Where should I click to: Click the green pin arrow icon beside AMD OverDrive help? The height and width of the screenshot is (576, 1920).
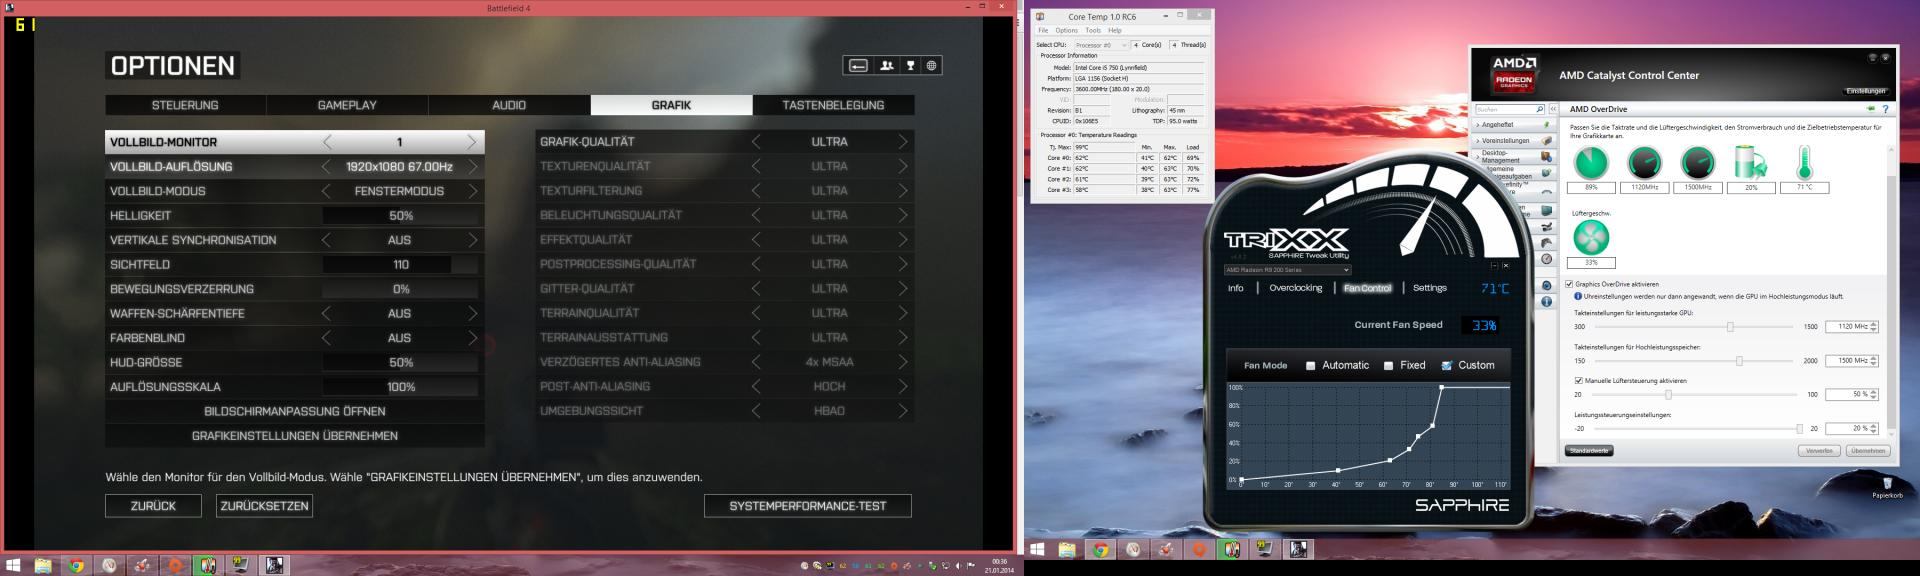click(1870, 109)
